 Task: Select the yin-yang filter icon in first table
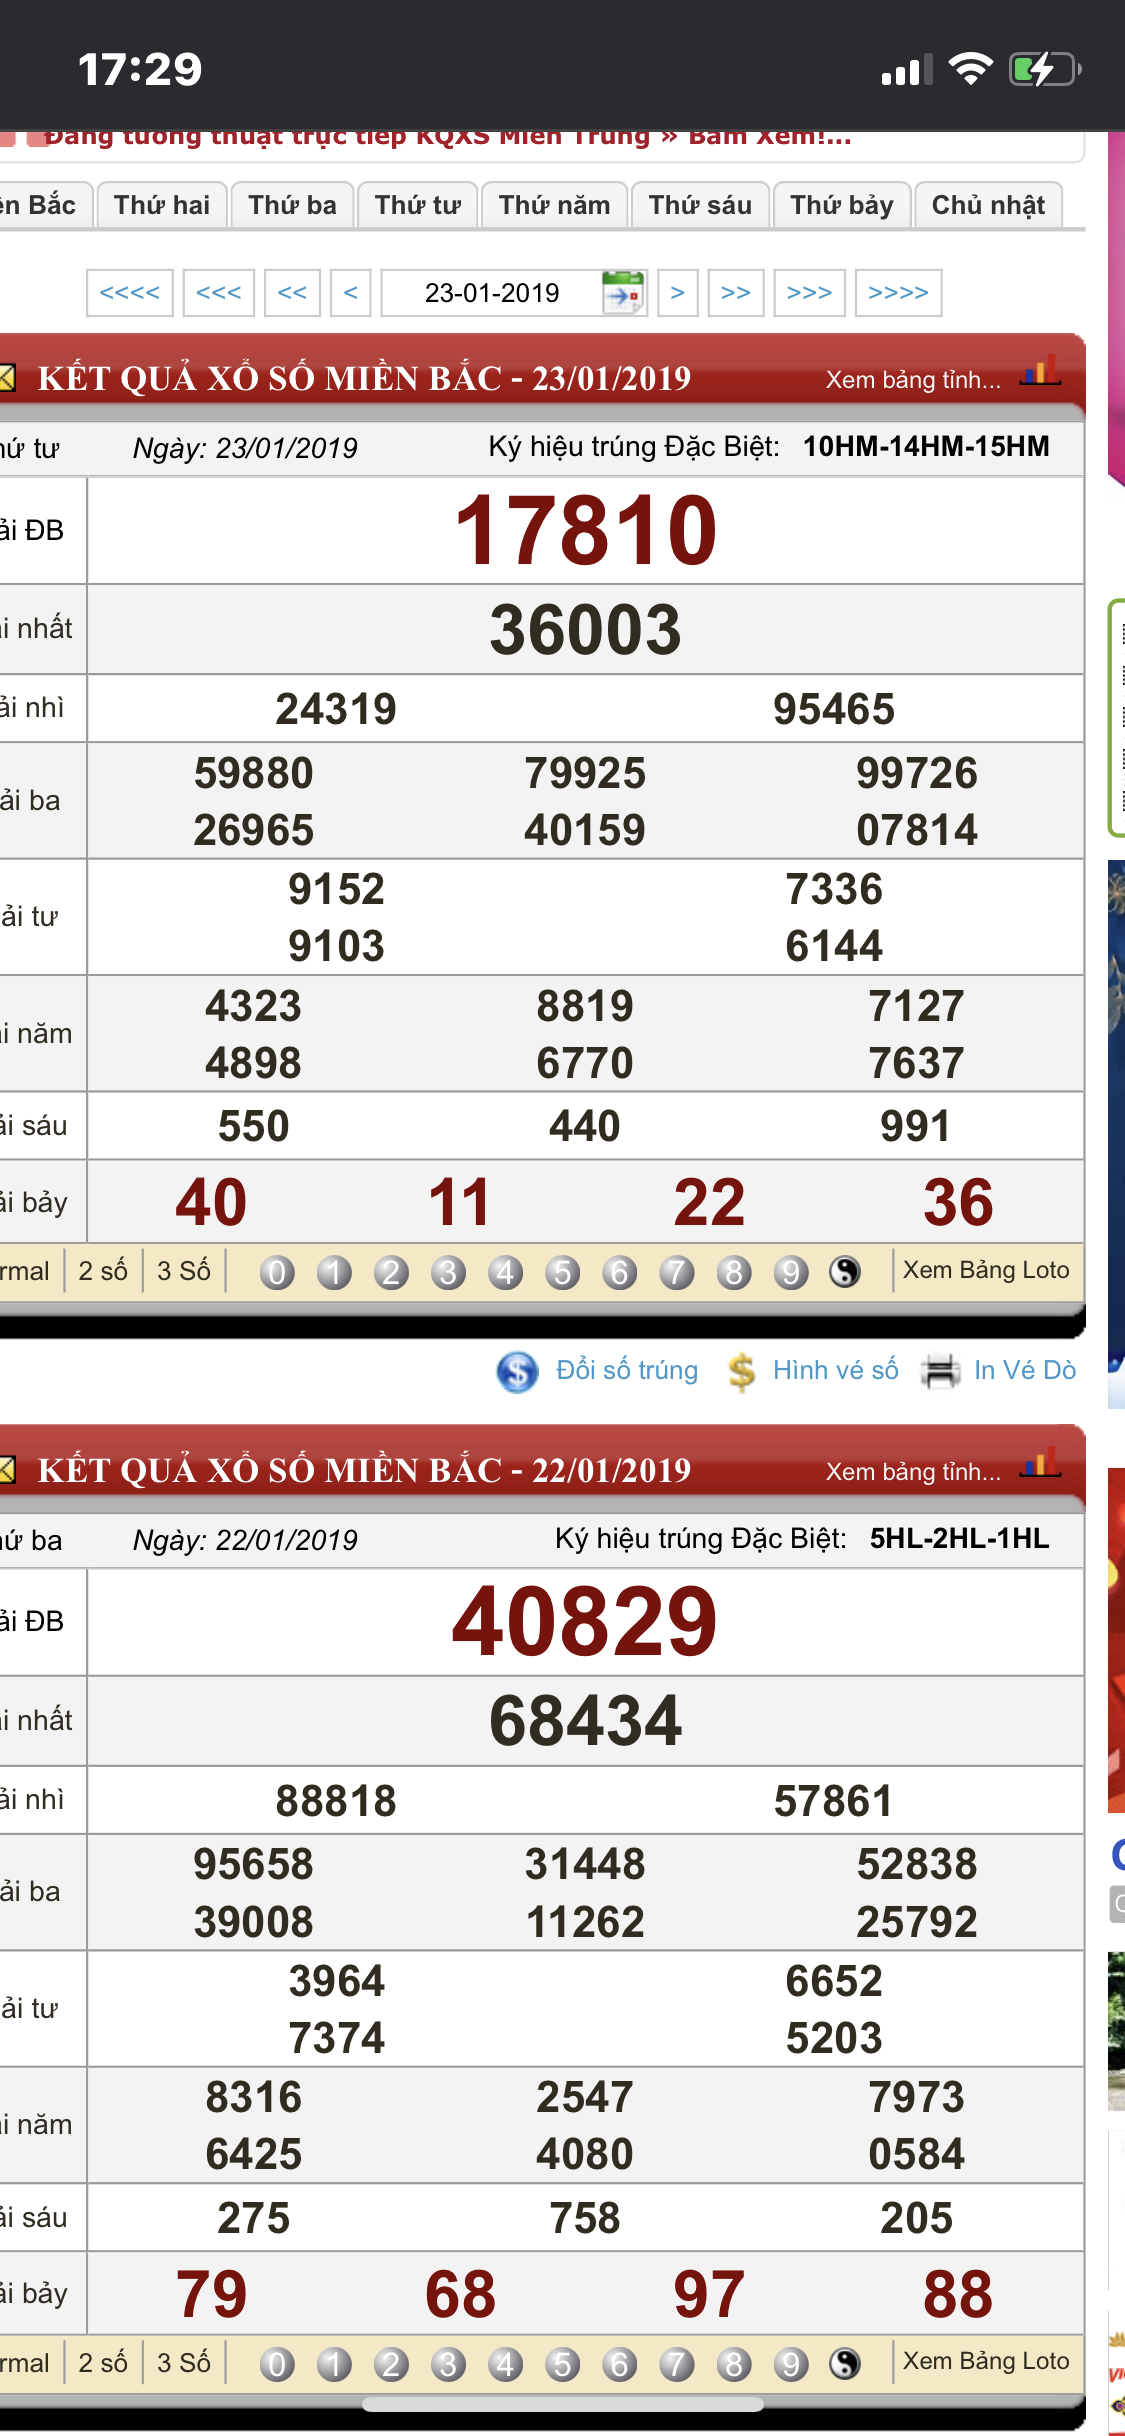845,1272
